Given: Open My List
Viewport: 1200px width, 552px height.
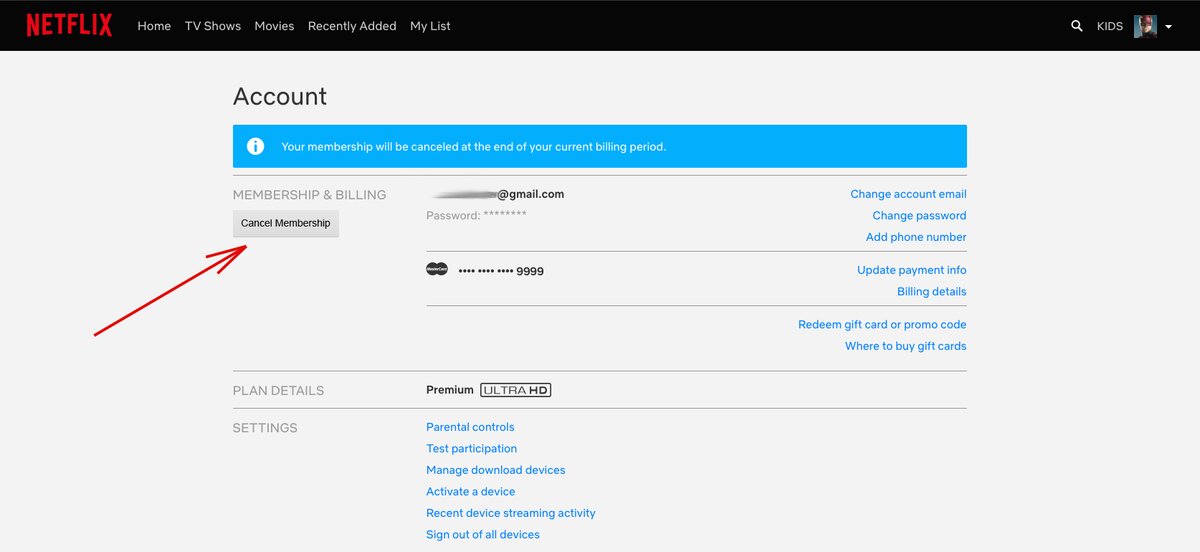Looking at the screenshot, I should click(x=430, y=26).
